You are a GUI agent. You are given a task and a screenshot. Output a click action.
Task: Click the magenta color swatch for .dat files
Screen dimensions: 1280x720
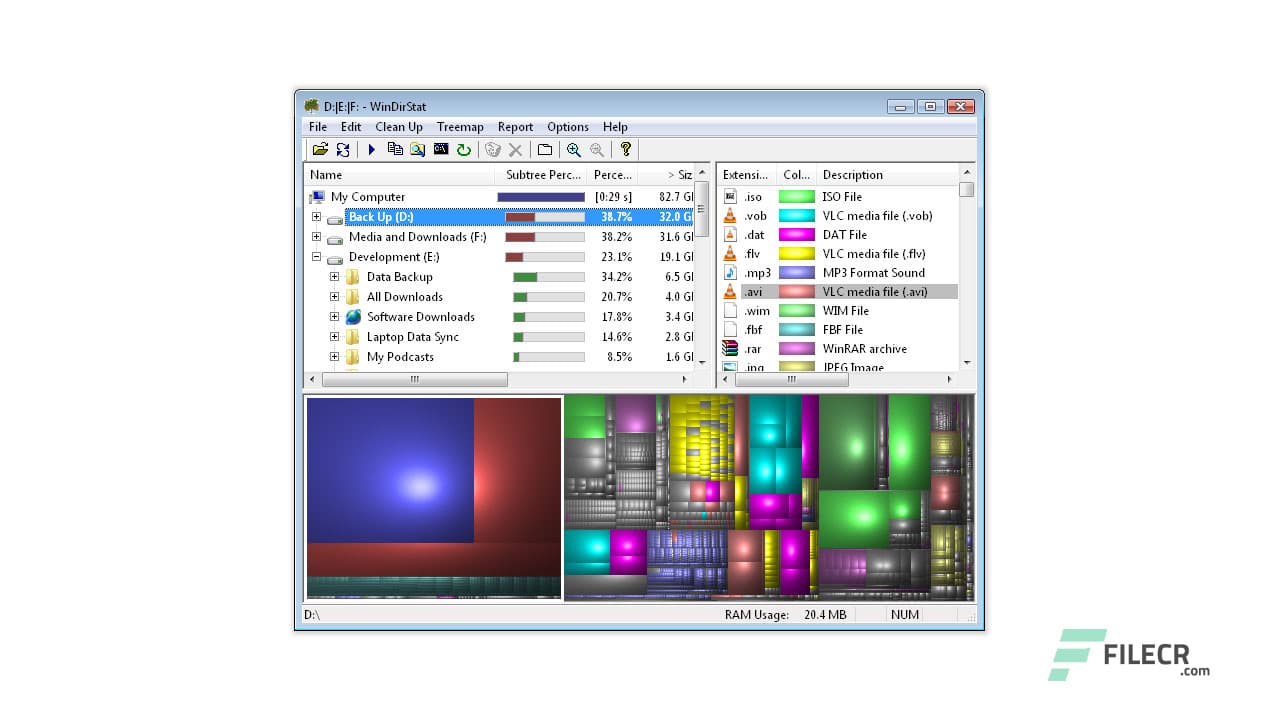[795, 234]
